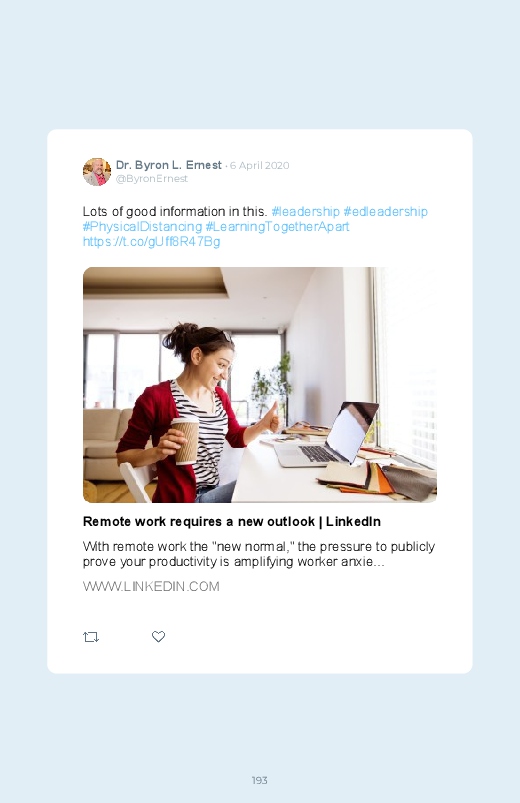Click the author name Dr. Byron L. Ernest
This screenshot has height=803, width=520.
pyautogui.click(x=169, y=165)
